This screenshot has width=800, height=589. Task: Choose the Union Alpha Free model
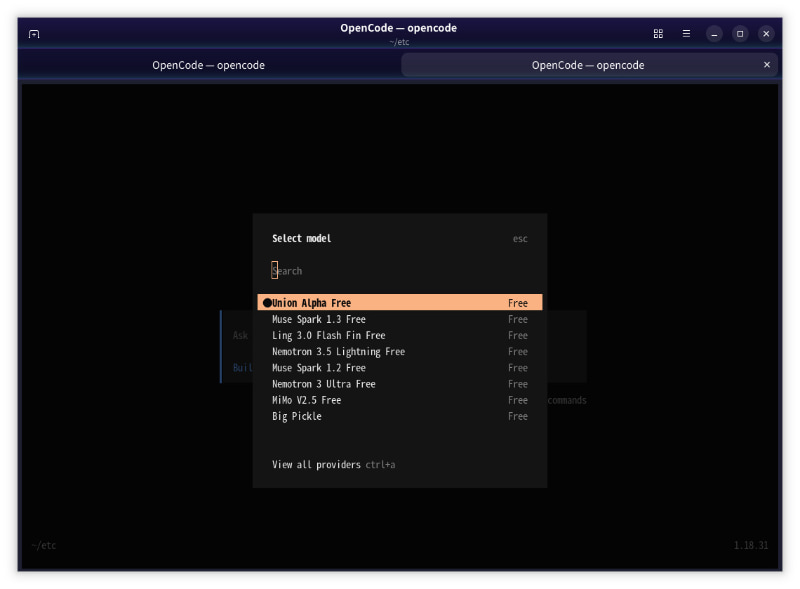tap(399, 303)
